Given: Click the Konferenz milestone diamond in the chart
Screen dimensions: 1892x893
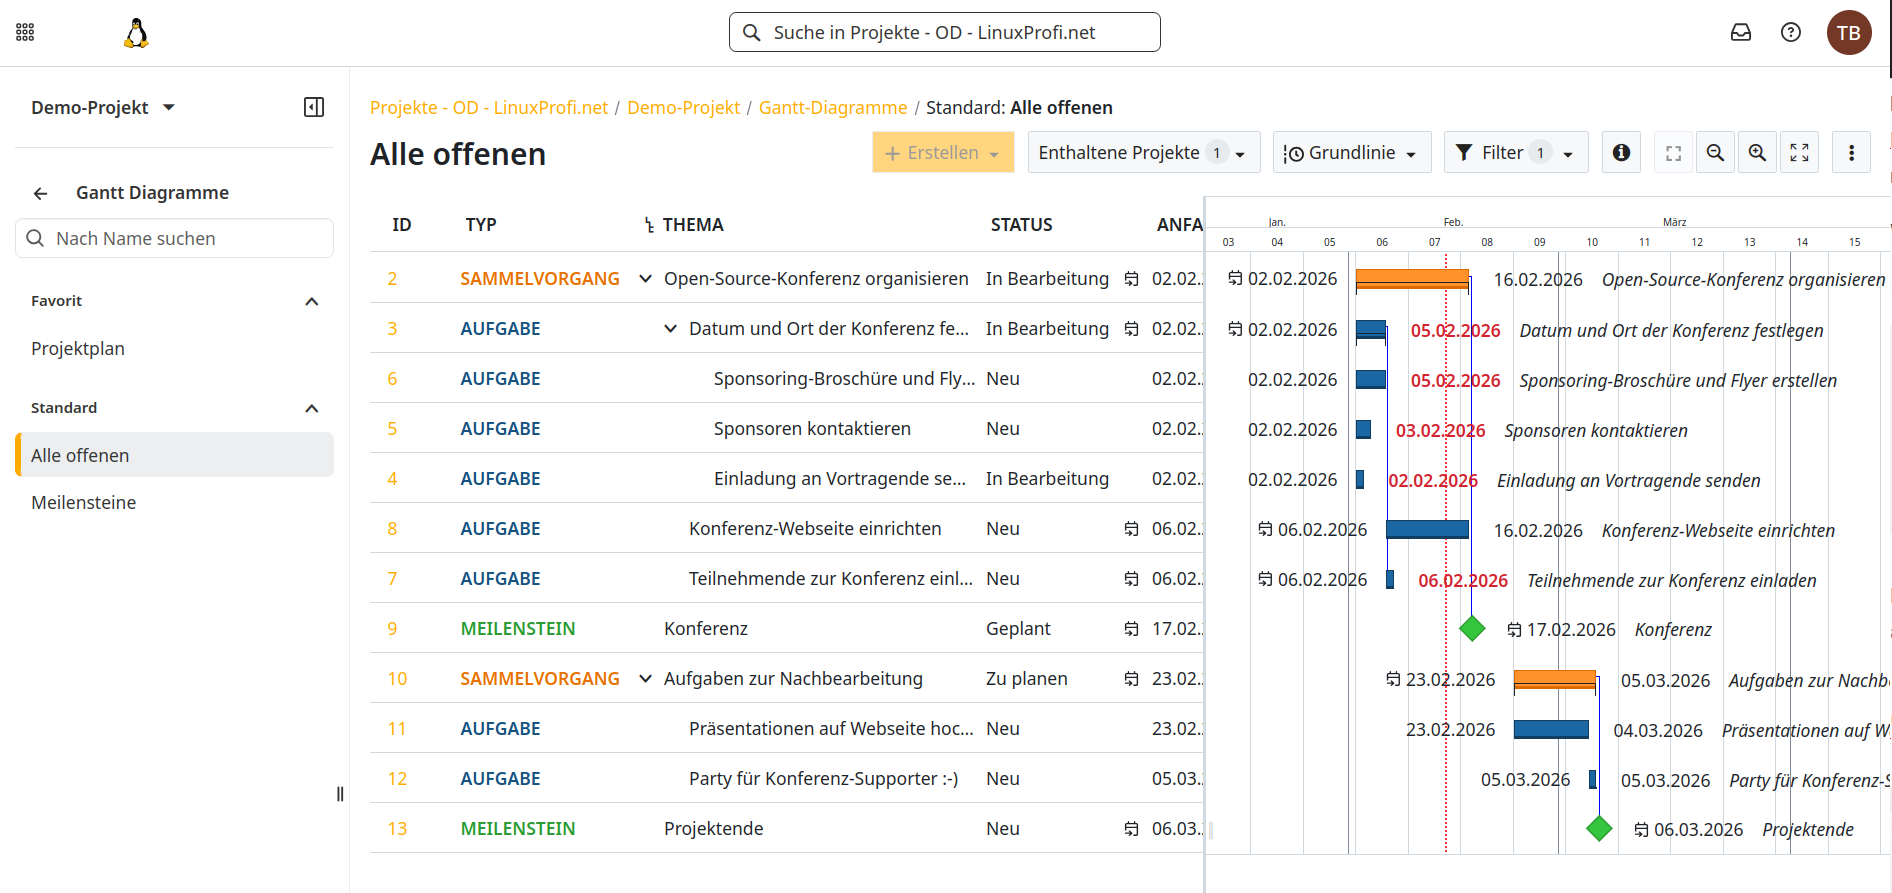Looking at the screenshot, I should pyautogui.click(x=1471, y=629).
